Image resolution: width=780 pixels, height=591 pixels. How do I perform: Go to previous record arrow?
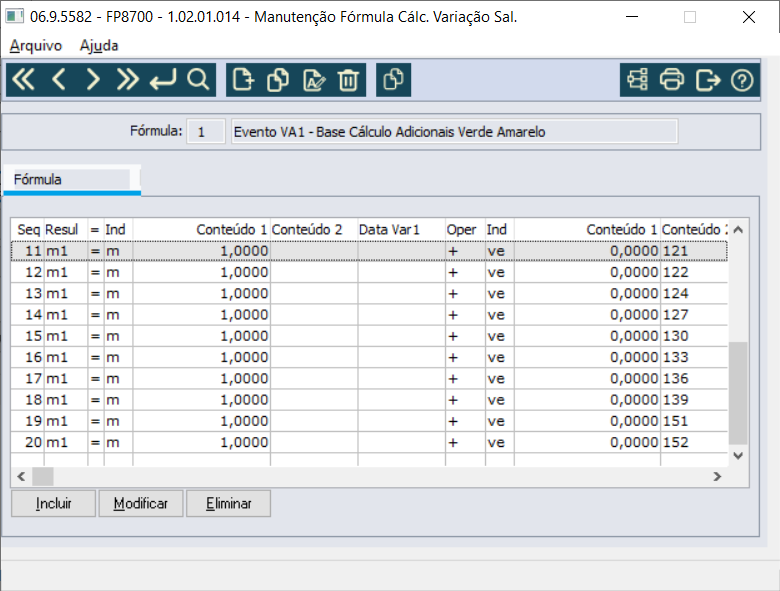point(59,80)
